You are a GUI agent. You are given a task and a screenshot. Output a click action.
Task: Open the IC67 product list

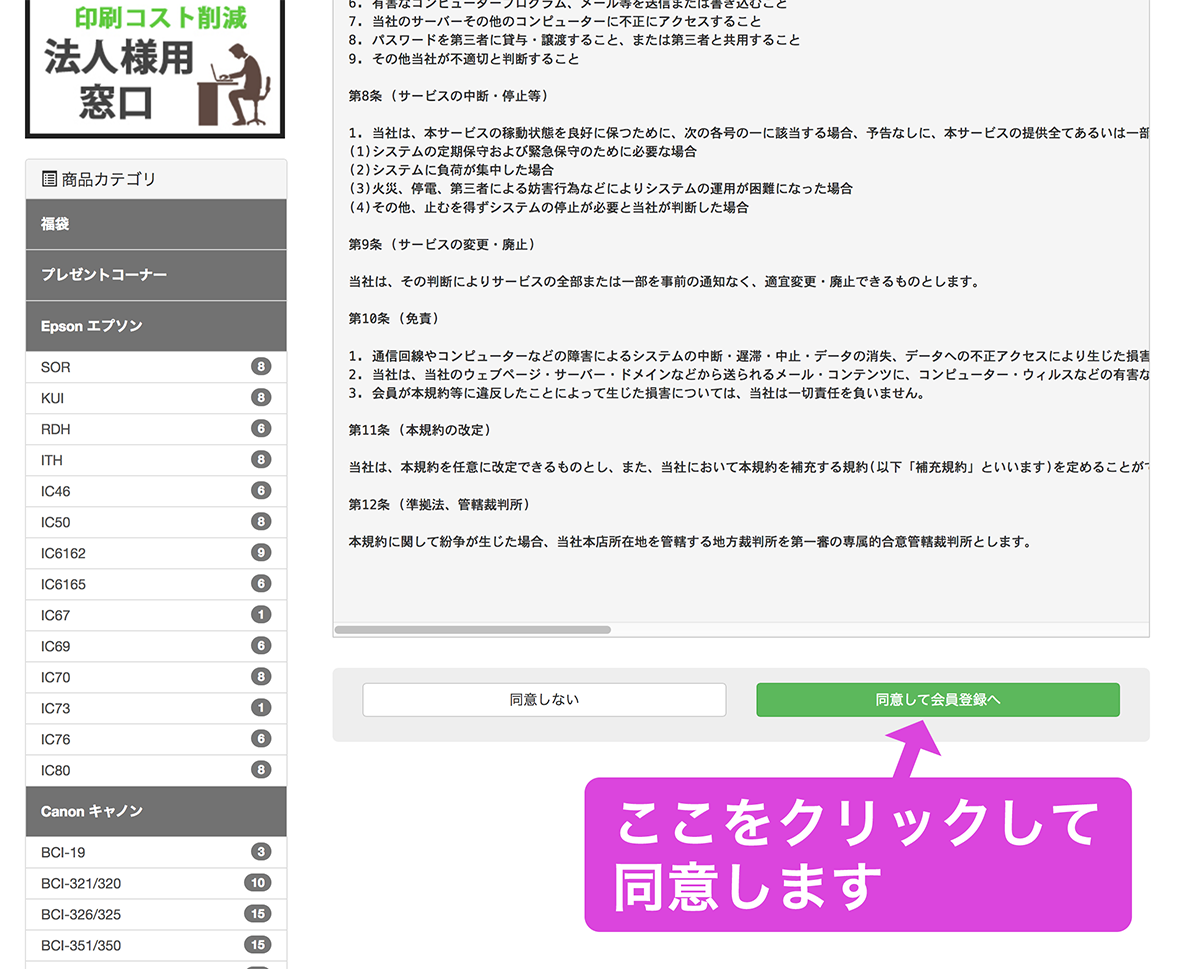coord(56,615)
